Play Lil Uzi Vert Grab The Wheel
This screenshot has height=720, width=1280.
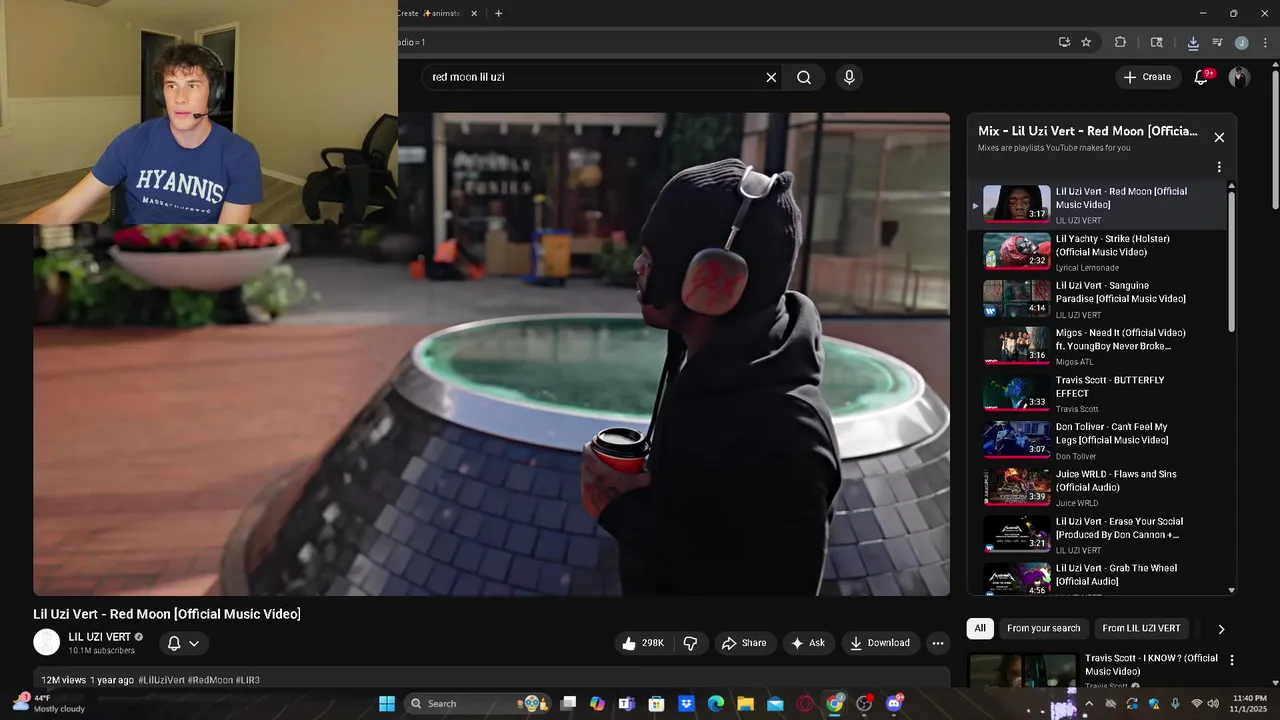1096,579
